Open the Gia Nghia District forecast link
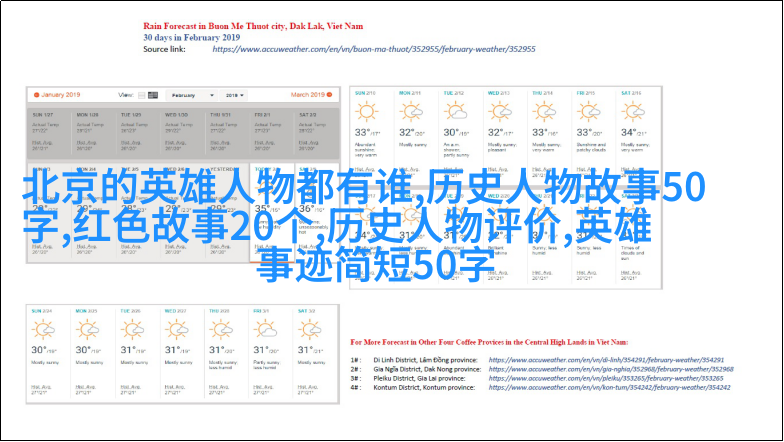Image resolution: width=784 pixels, height=442 pixels. point(611,369)
